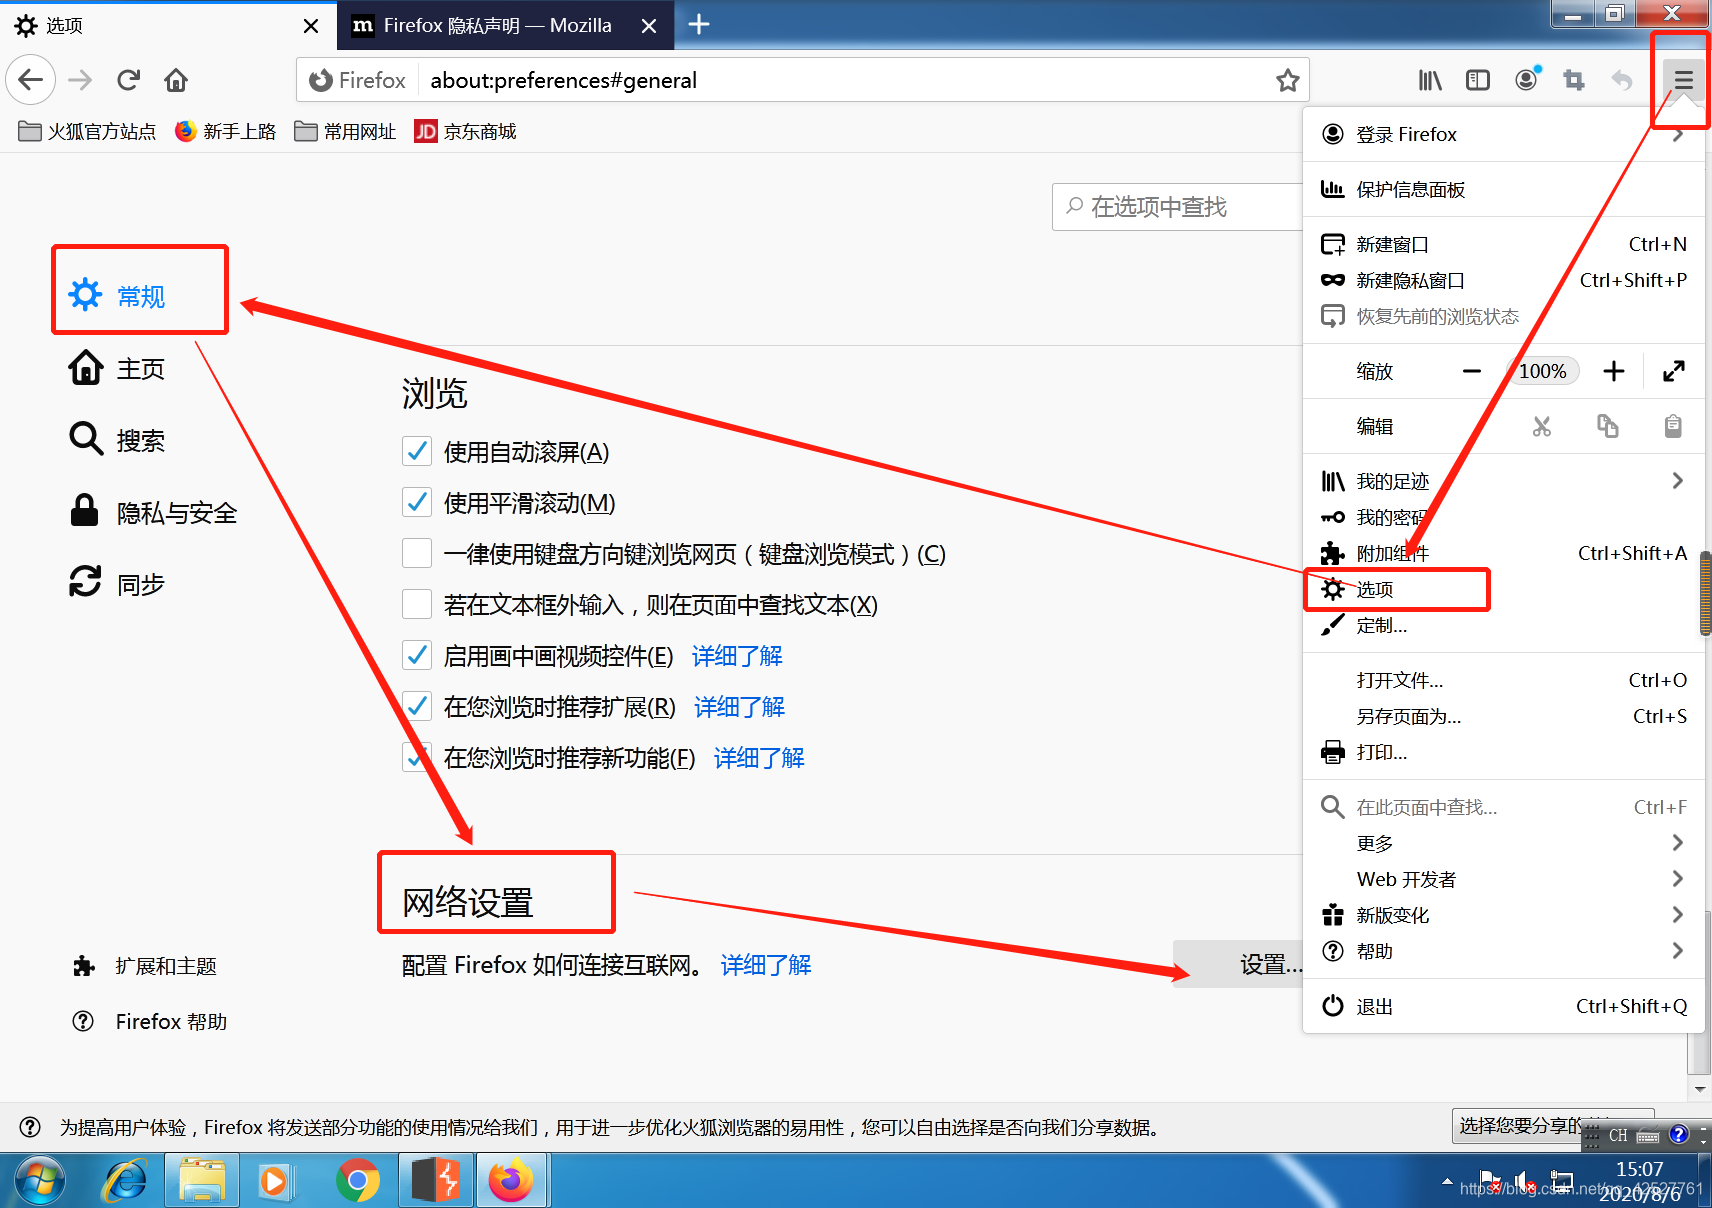Launch Chrome from the taskbar
This screenshot has height=1208, width=1712.
point(359,1180)
